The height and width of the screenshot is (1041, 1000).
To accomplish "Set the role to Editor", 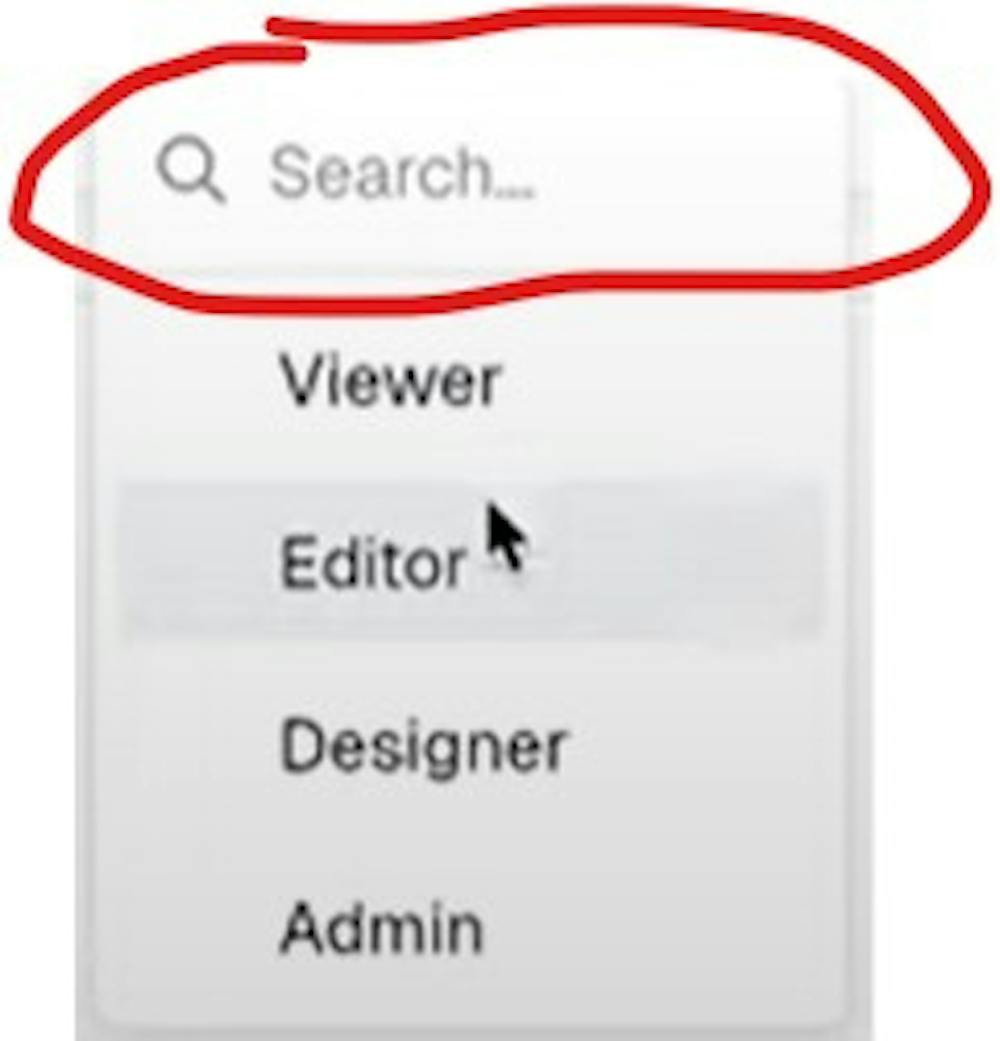I will pos(471,562).
